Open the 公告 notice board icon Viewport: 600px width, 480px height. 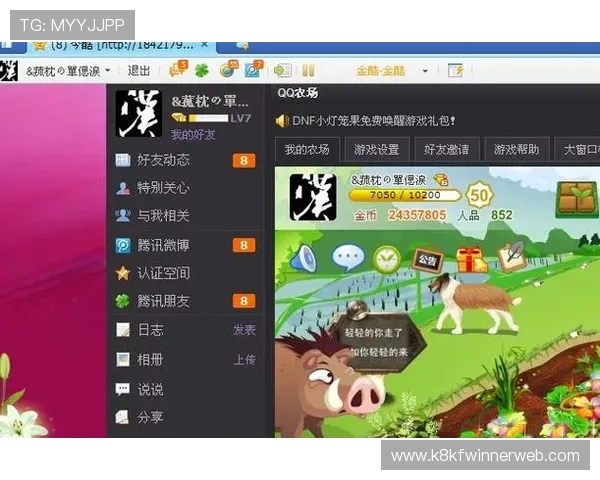(427, 261)
